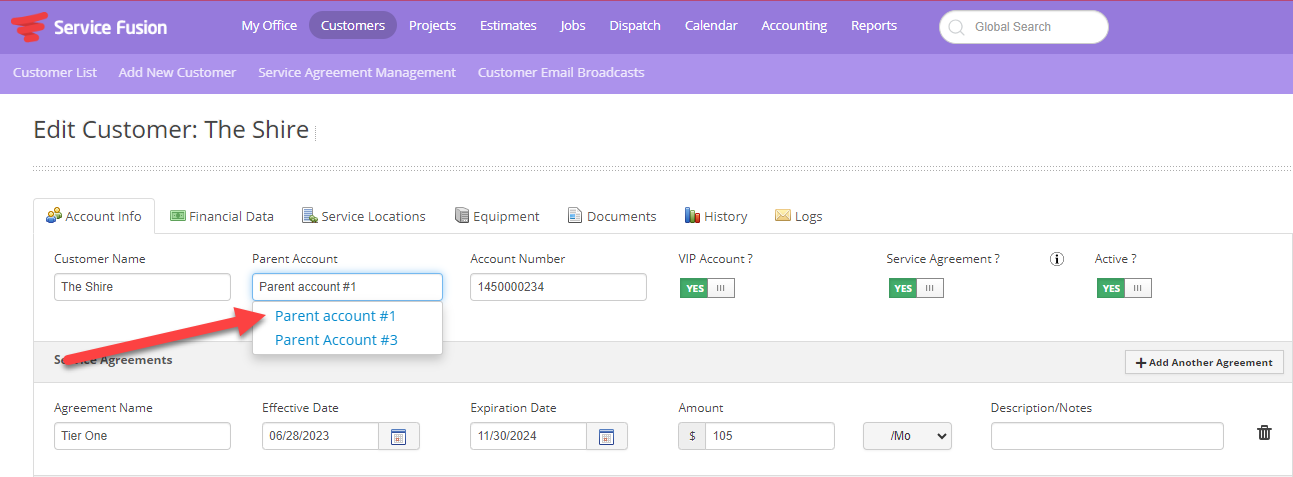Viewport: 1293px width, 477px height.
Task: Delete the Tier One agreement with trash icon
Action: 1265,433
